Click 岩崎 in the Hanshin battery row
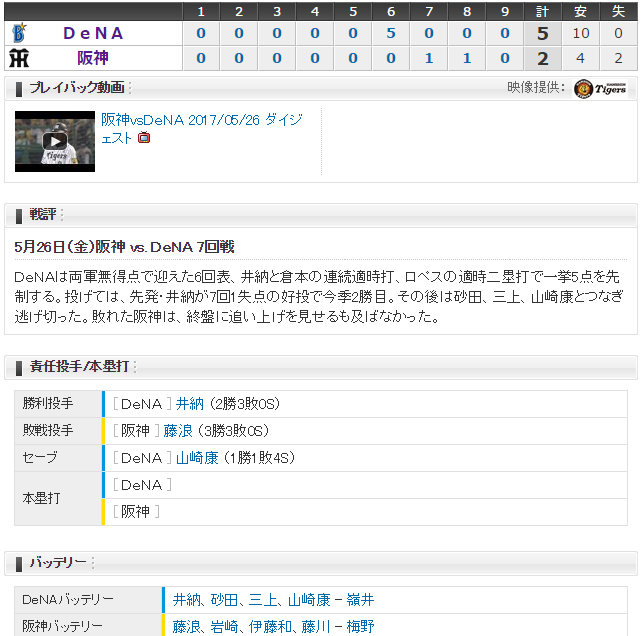Image resolution: width=642 pixels, height=636 pixels. 224,627
